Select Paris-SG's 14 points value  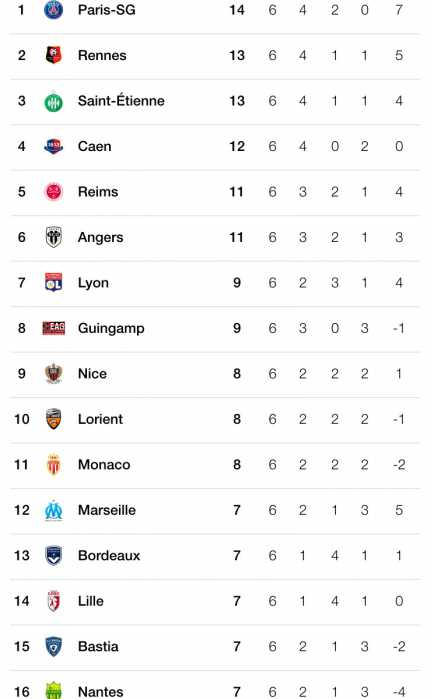coord(237,10)
